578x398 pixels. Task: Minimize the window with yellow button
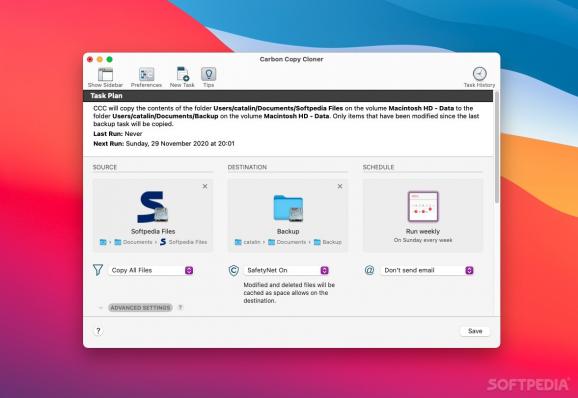[x=100, y=59]
